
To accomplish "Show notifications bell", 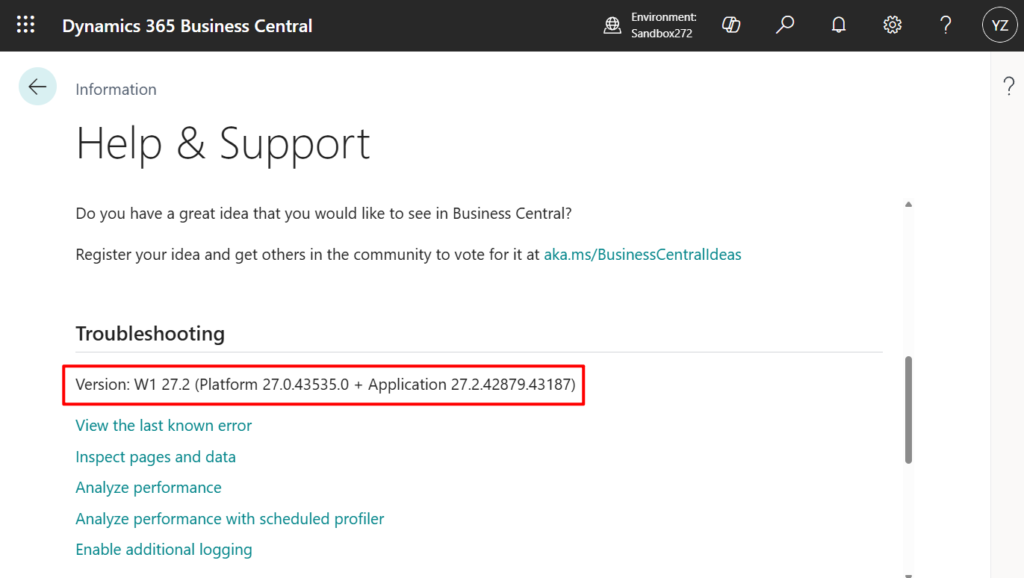I will (839, 25).
